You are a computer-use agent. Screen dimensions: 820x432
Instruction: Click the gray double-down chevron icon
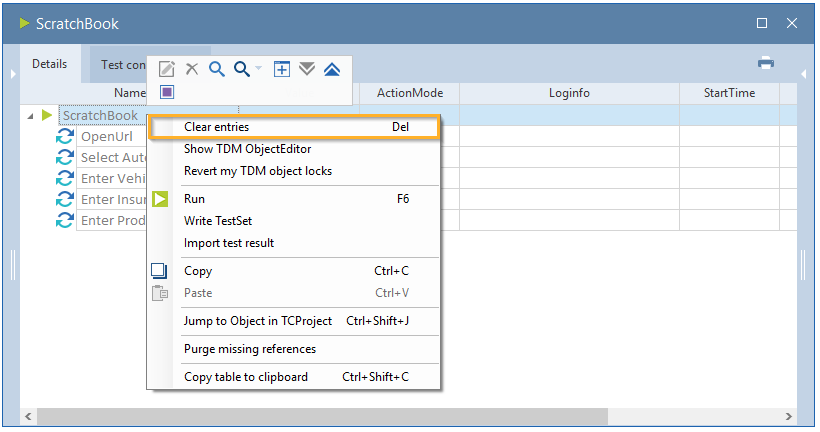tap(307, 69)
